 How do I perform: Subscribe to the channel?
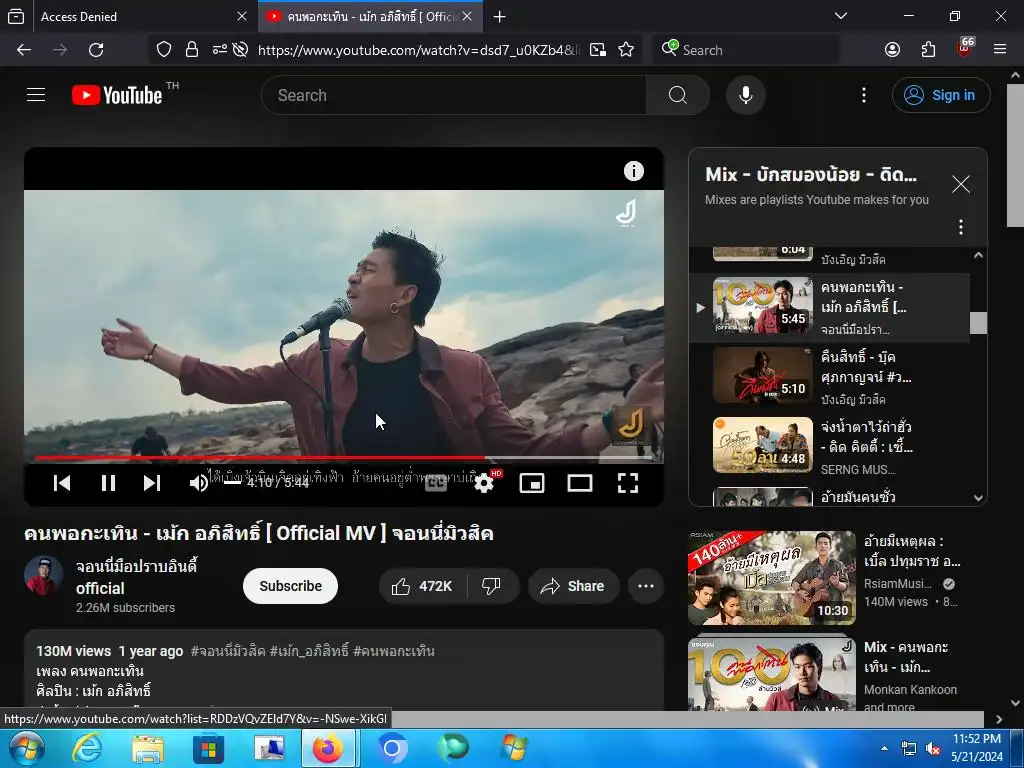(x=290, y=586)
